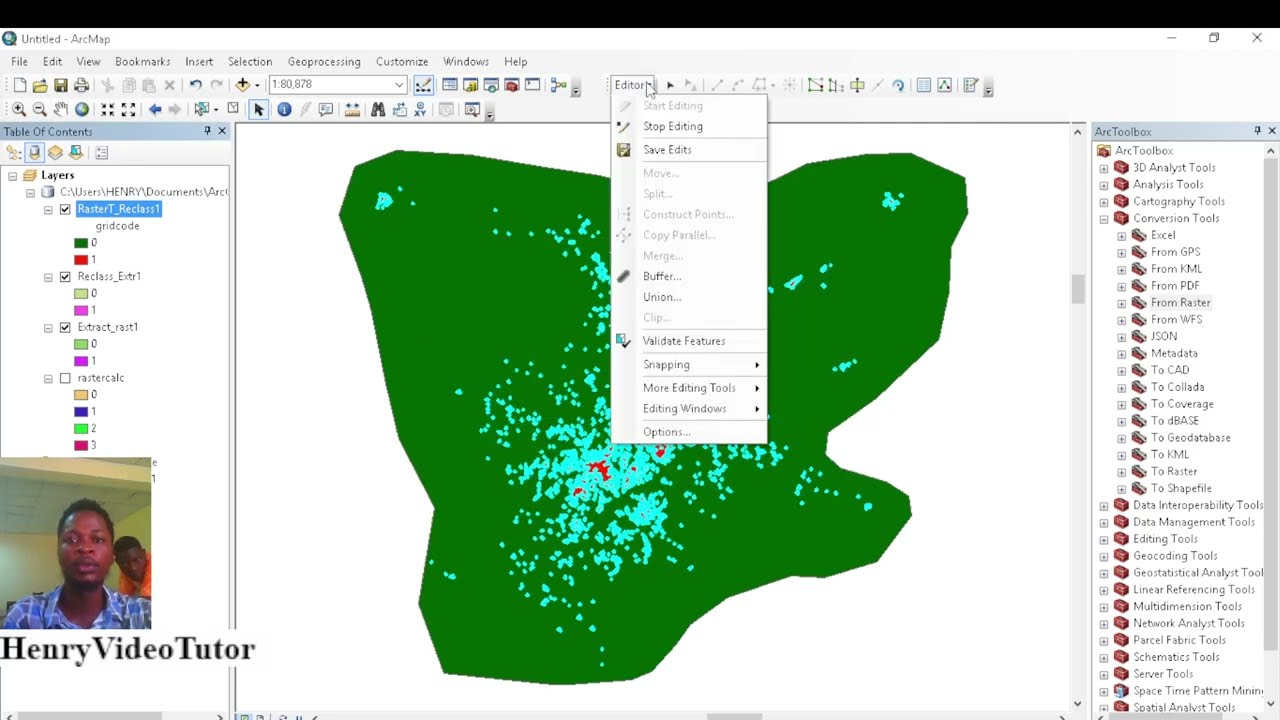Click the green swatch for RasterT_Reclass1 value 0
Image resolution: width=1280 pixels, height=720 pixels.
[81, 243]
